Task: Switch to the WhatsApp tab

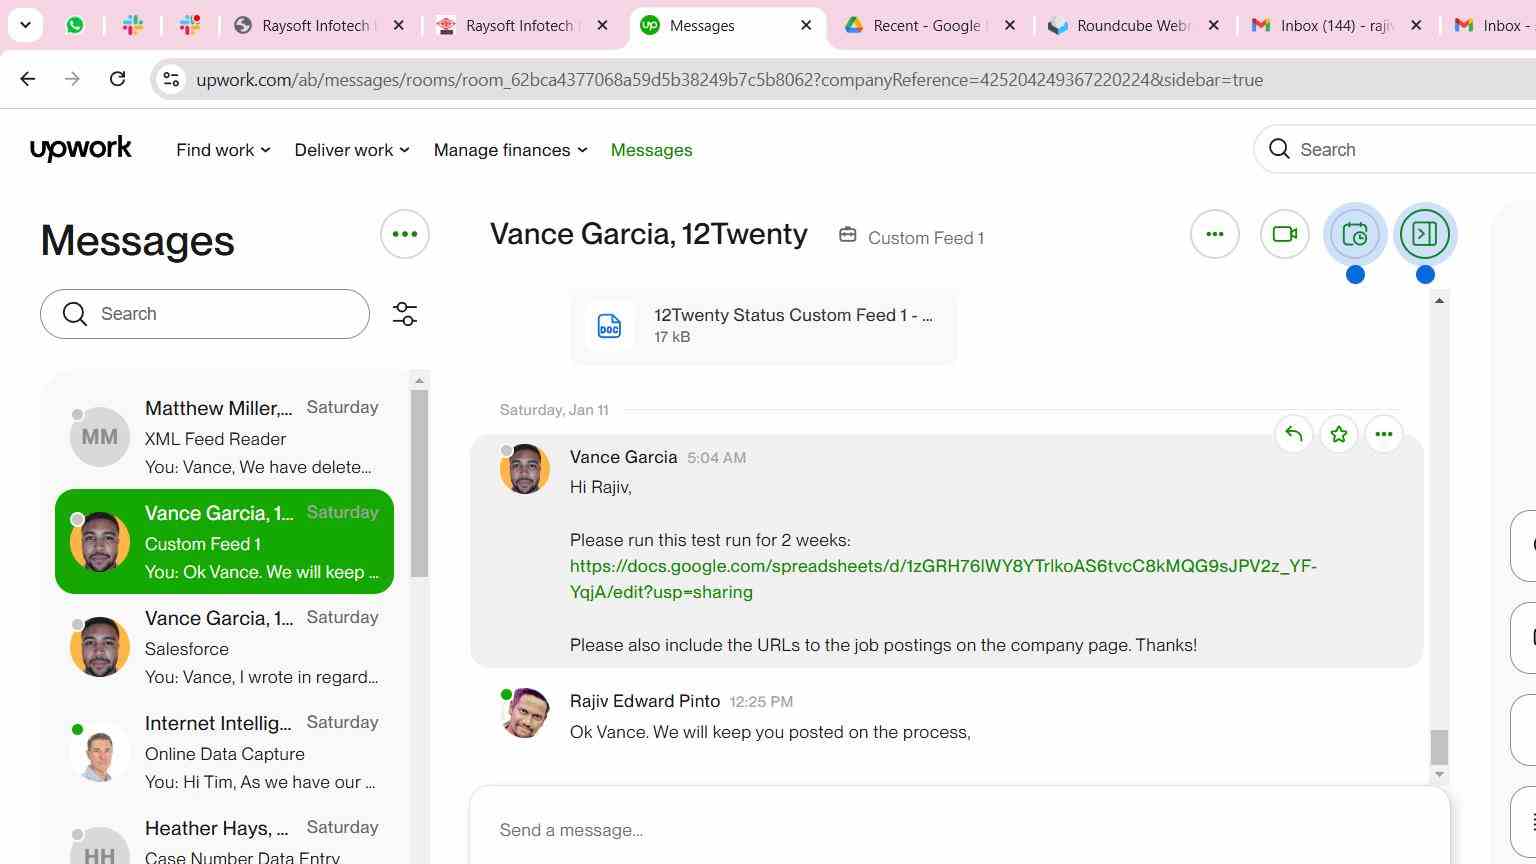Action: [x=75, y=25]
